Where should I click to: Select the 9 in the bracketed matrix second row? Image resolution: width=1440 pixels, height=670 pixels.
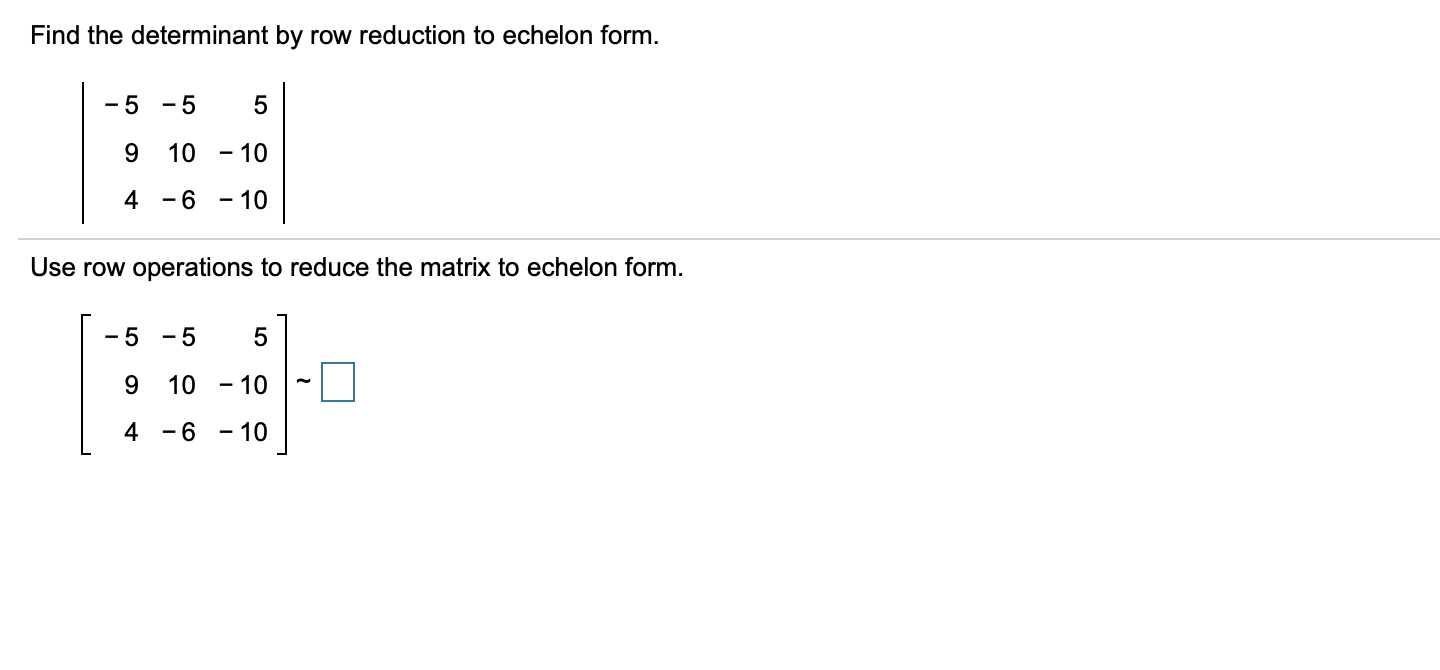[x=131, y=384]
